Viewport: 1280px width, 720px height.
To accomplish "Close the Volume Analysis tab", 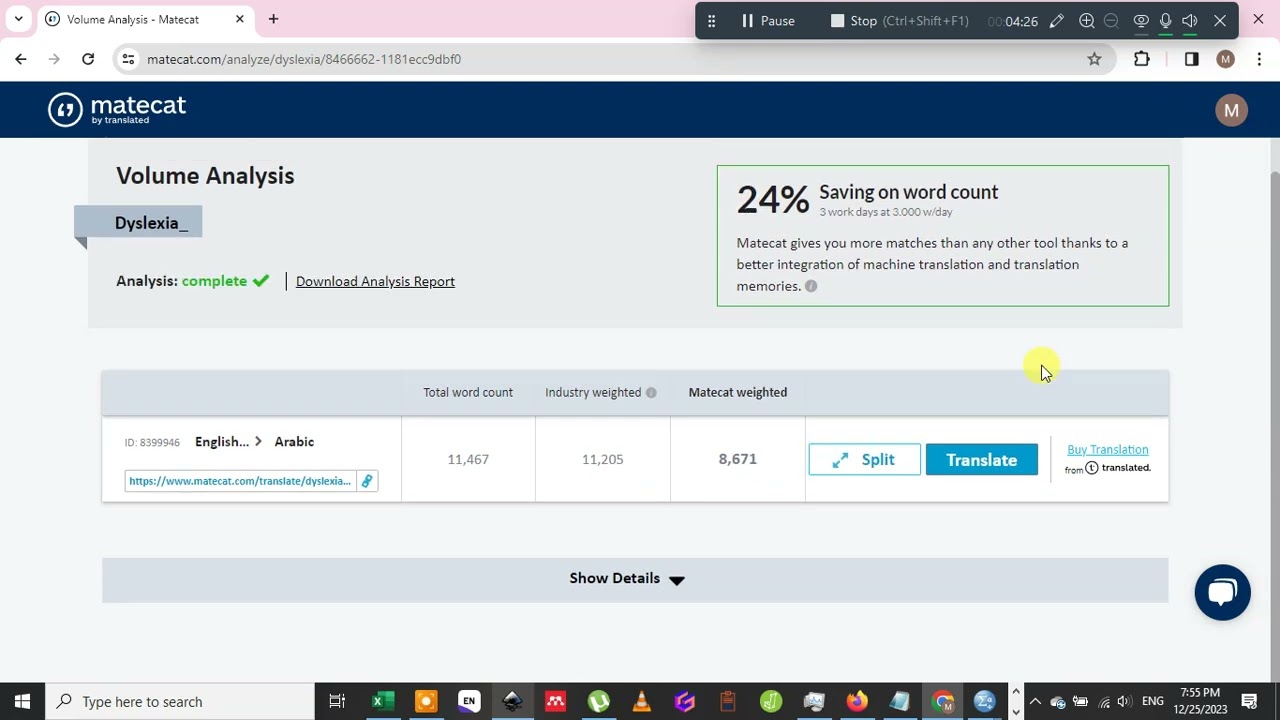I will [240, 19].
